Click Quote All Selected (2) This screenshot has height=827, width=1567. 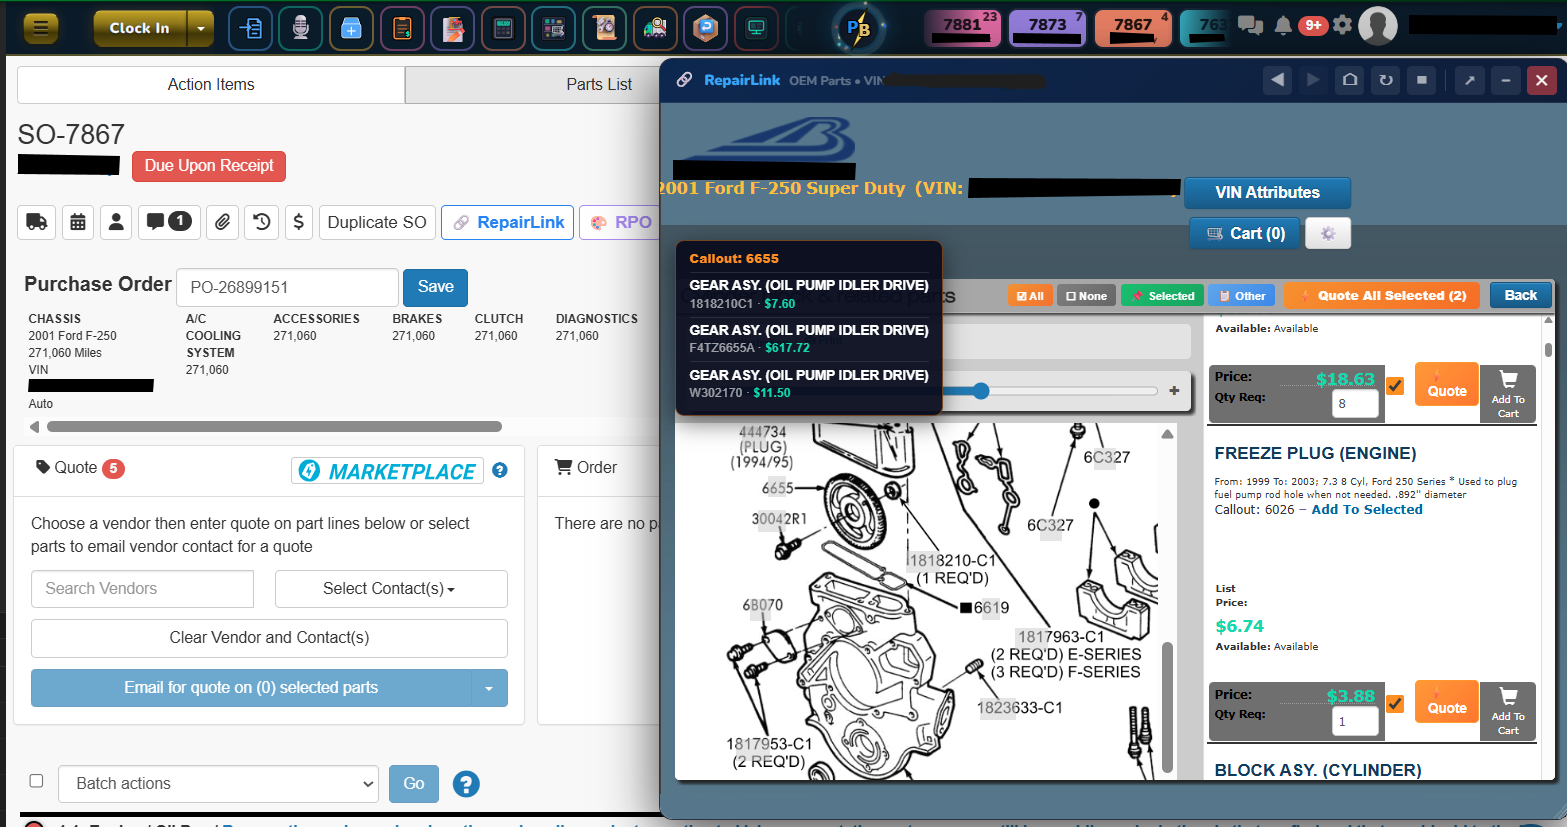[x=1382, y=296]
